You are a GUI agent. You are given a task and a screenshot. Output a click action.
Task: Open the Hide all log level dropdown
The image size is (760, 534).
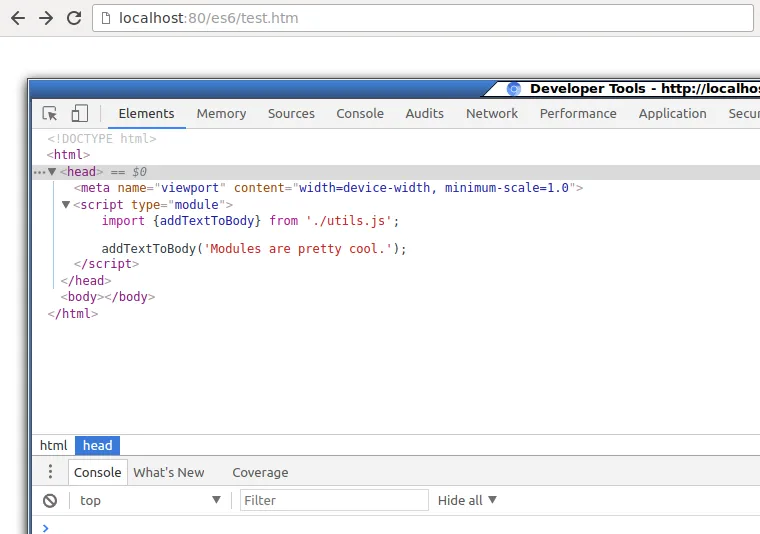click(467, 501)
